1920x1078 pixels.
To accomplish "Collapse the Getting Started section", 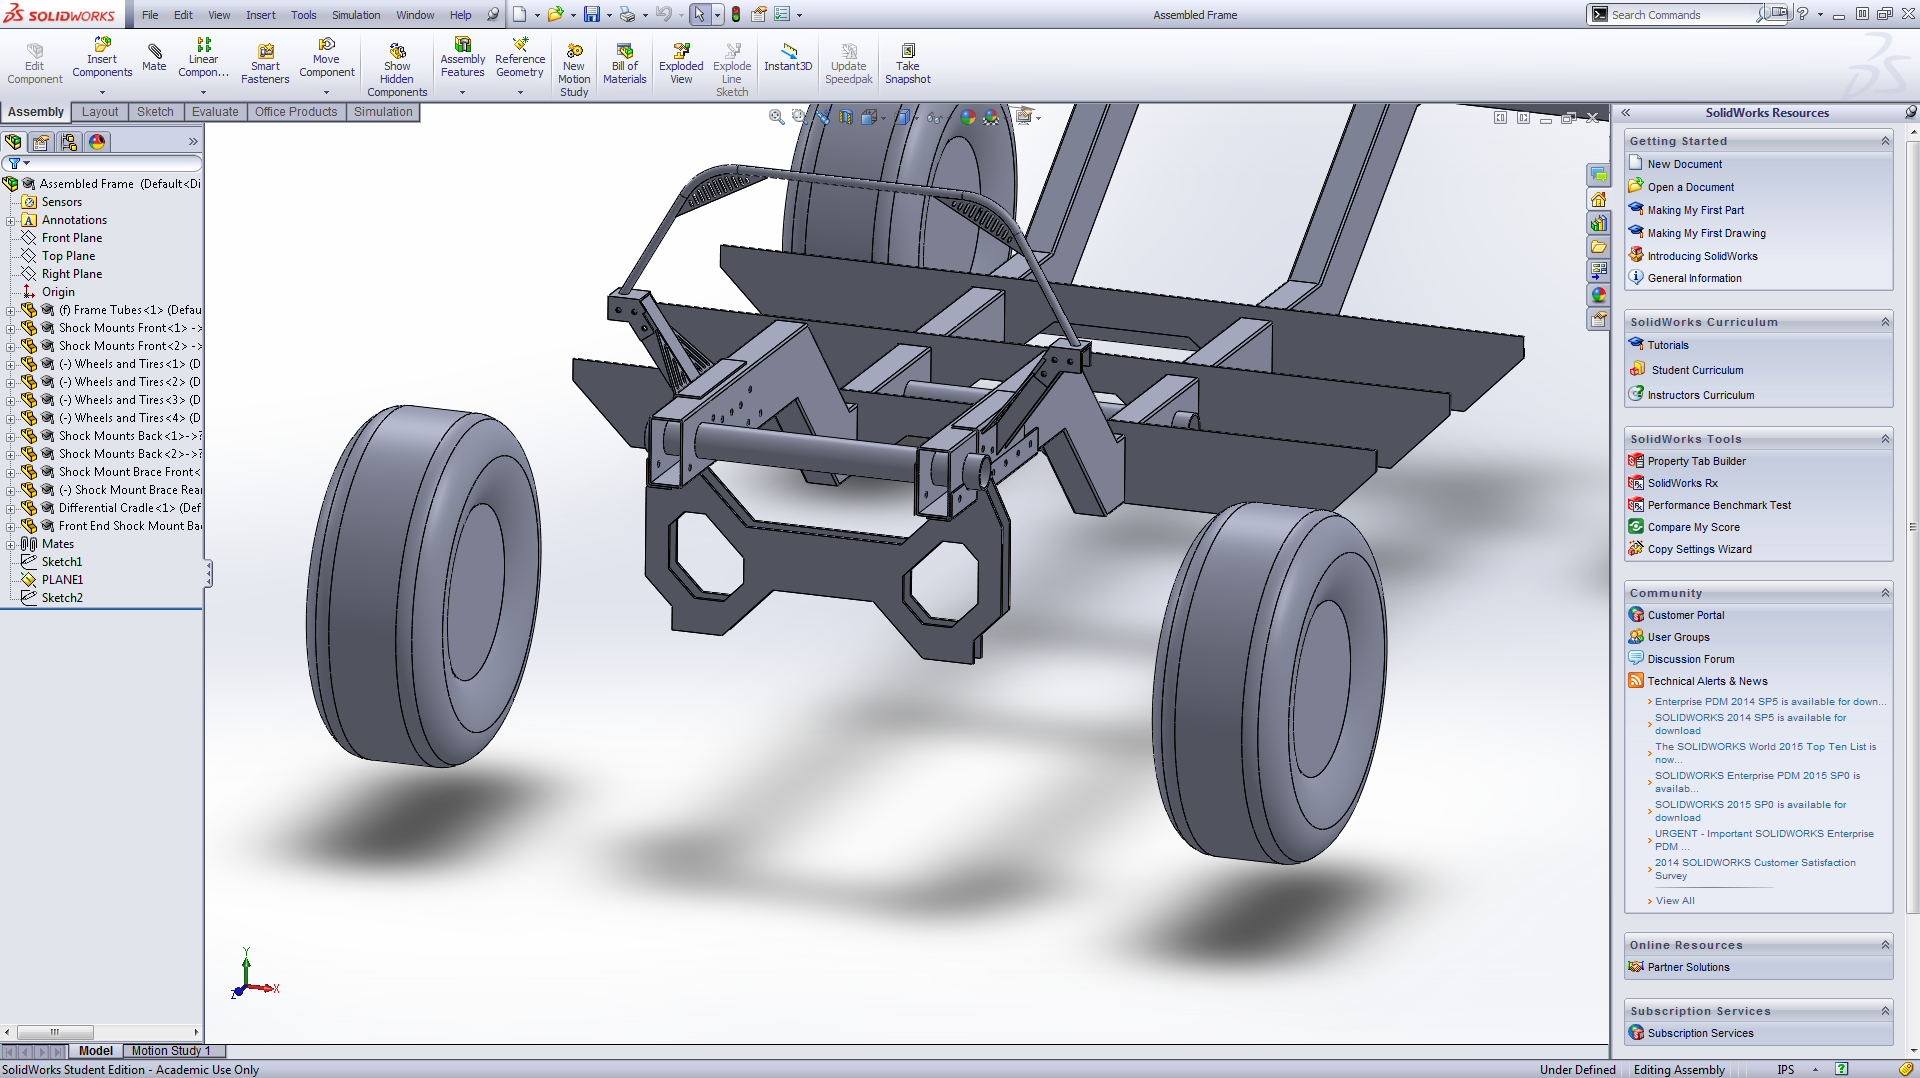I will click(x=1885, y=141).
